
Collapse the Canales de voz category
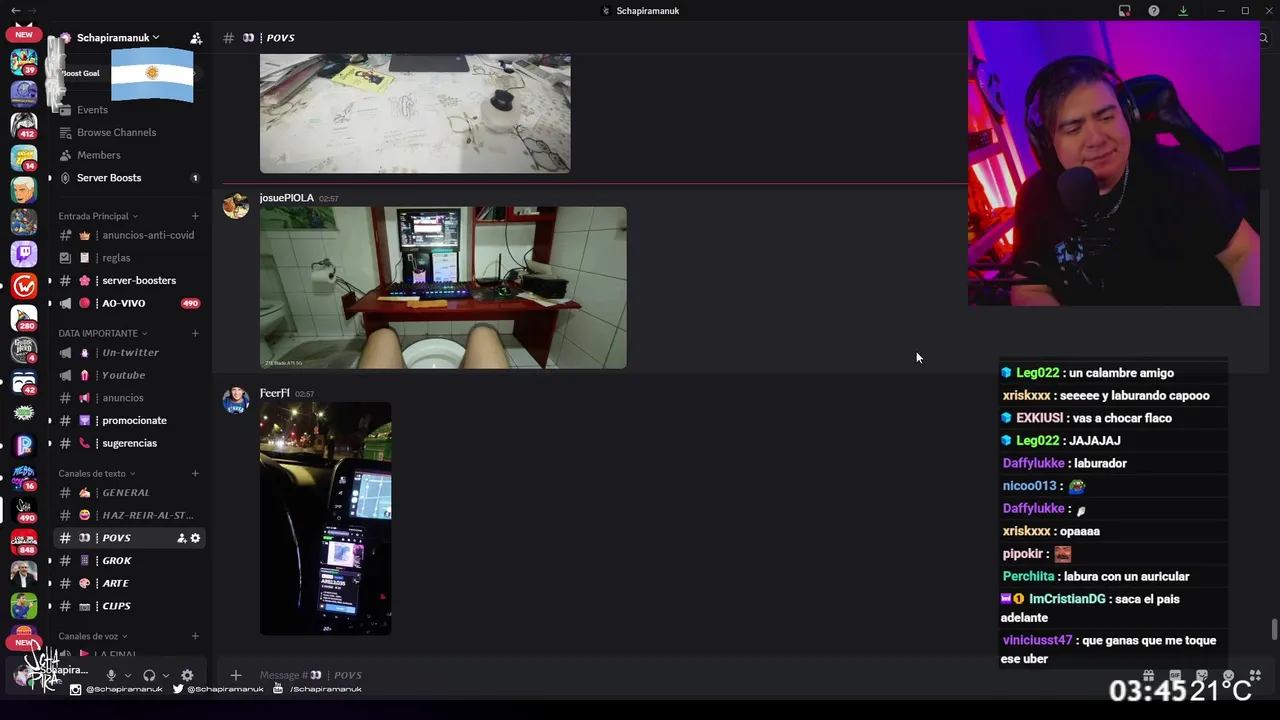point(93,636)
